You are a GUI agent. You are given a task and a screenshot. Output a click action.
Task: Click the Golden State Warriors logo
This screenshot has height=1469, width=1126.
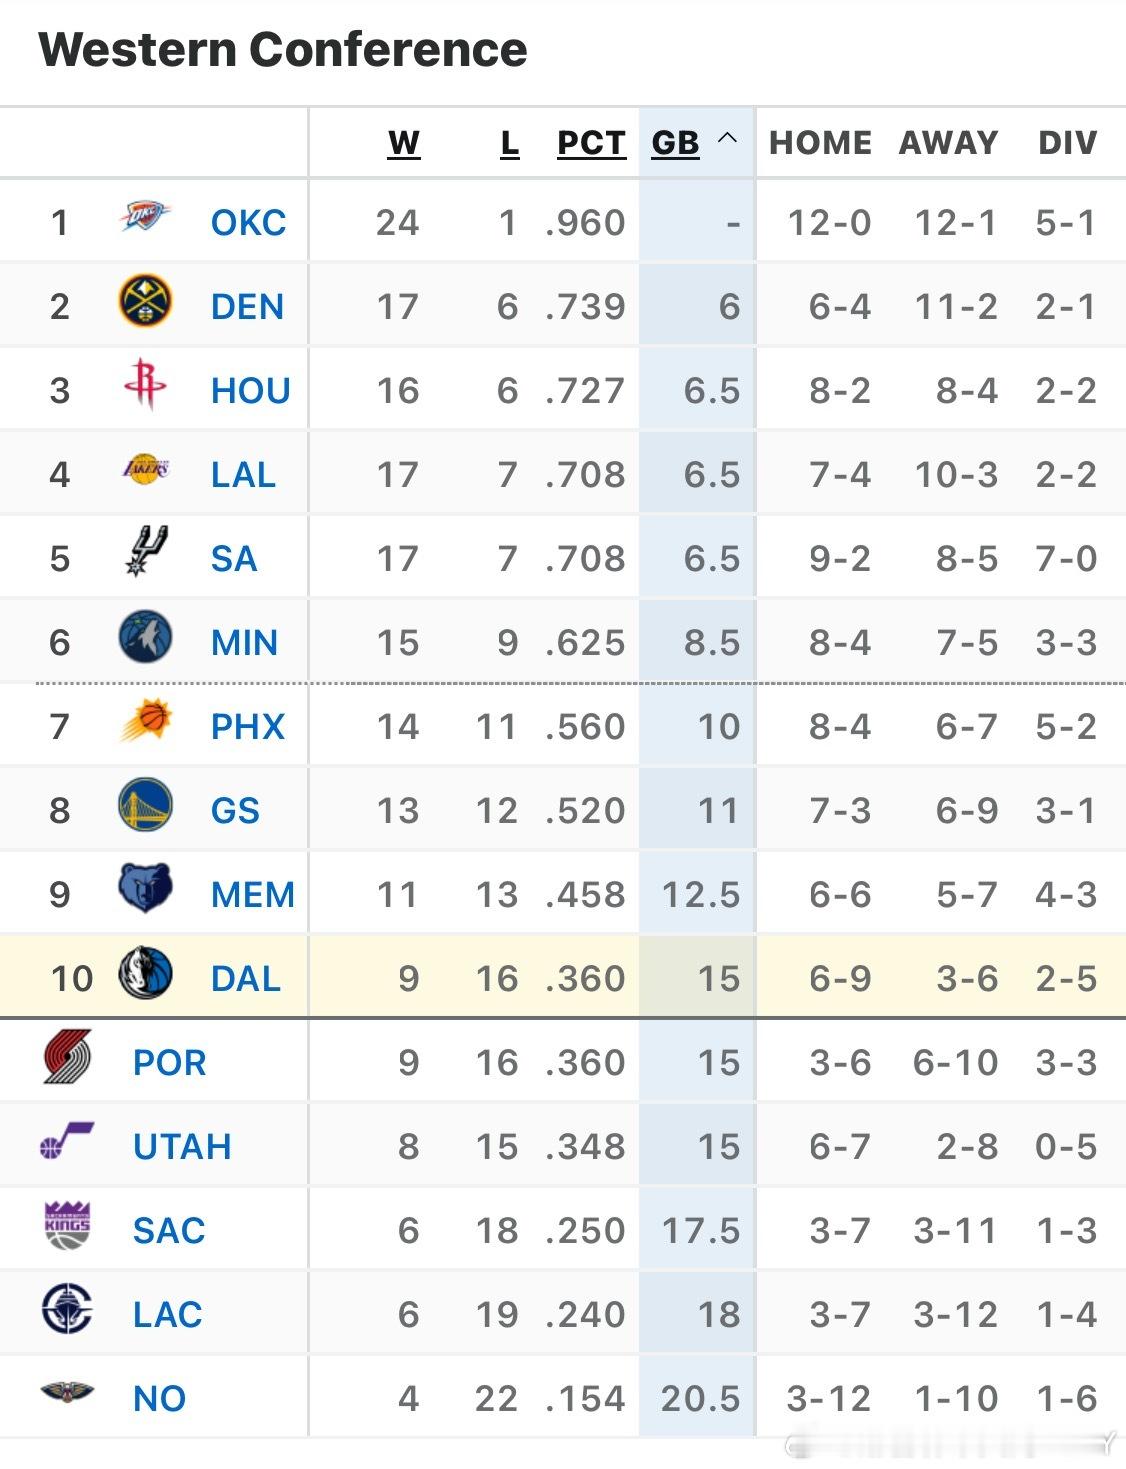click(x=145, y=806)
